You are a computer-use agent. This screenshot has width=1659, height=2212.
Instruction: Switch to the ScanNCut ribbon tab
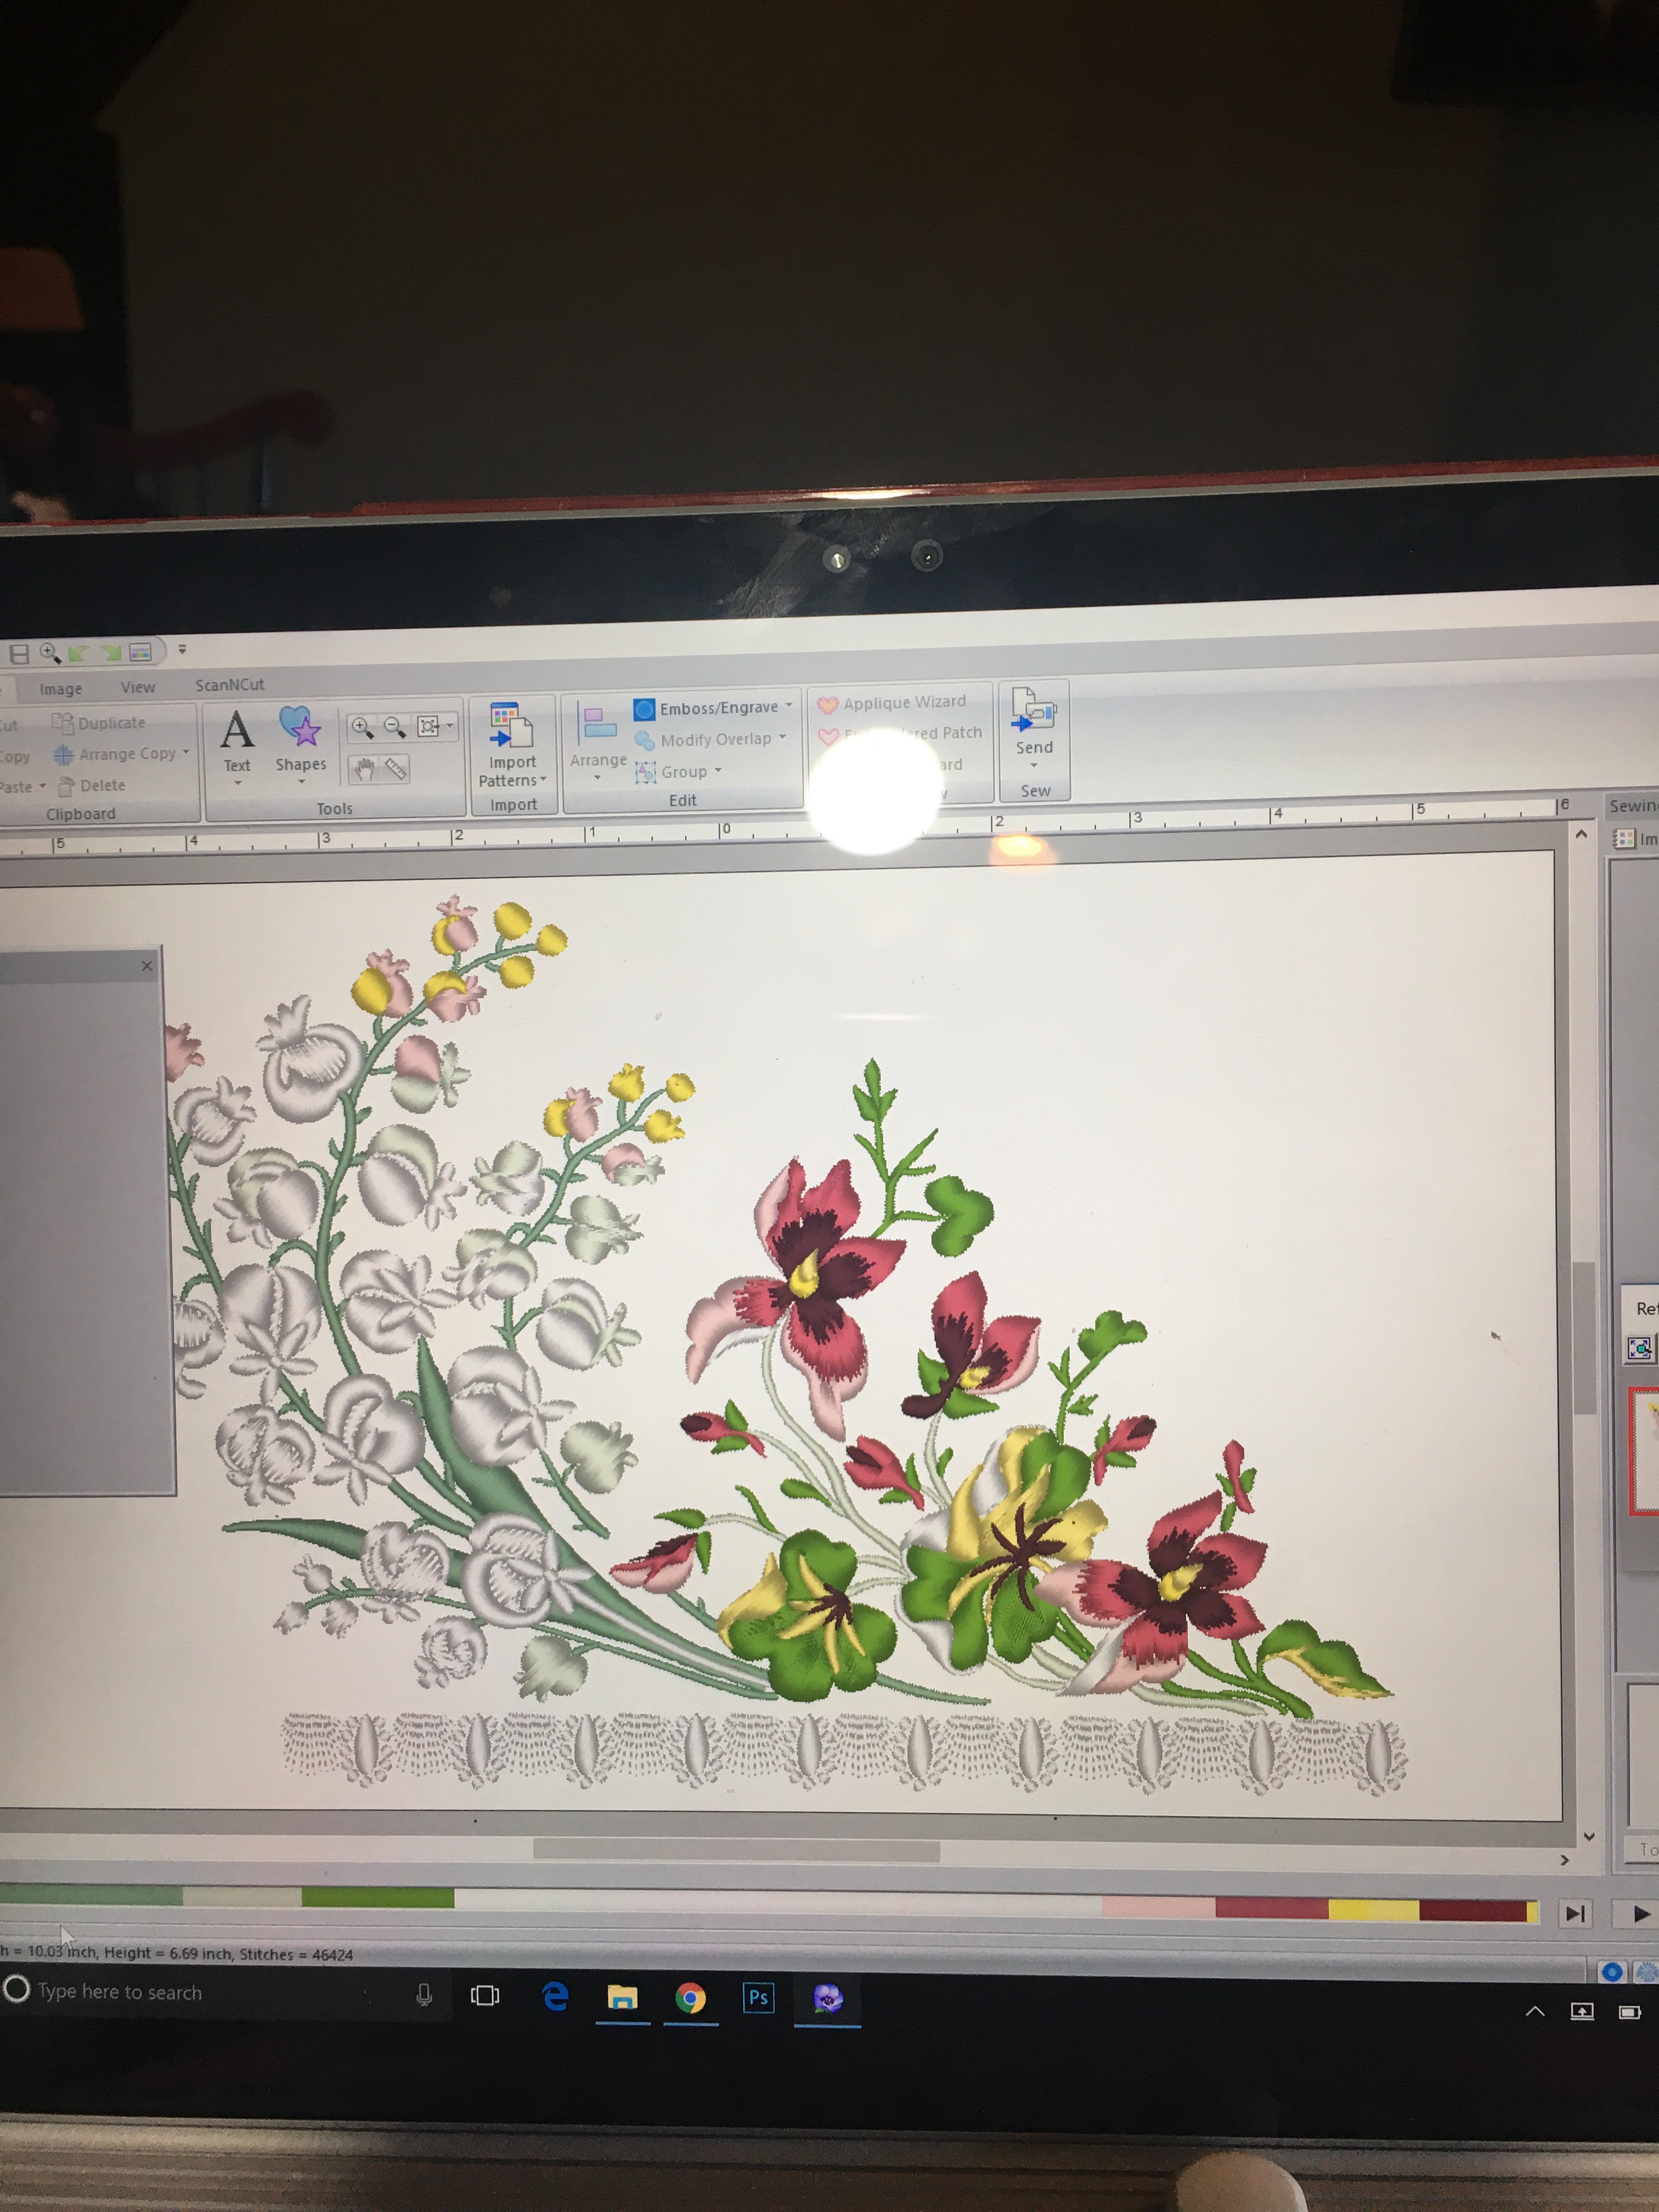coord(229,685)
